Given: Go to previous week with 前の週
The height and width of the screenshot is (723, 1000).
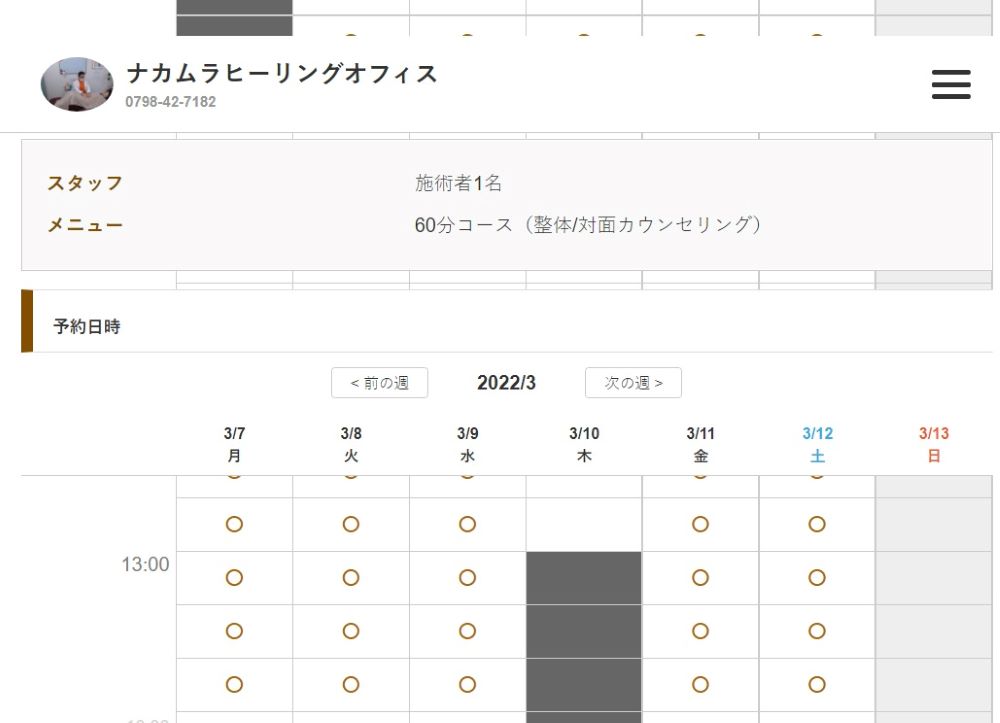Looking at the screenshot, I should click(x=379, y=383).
